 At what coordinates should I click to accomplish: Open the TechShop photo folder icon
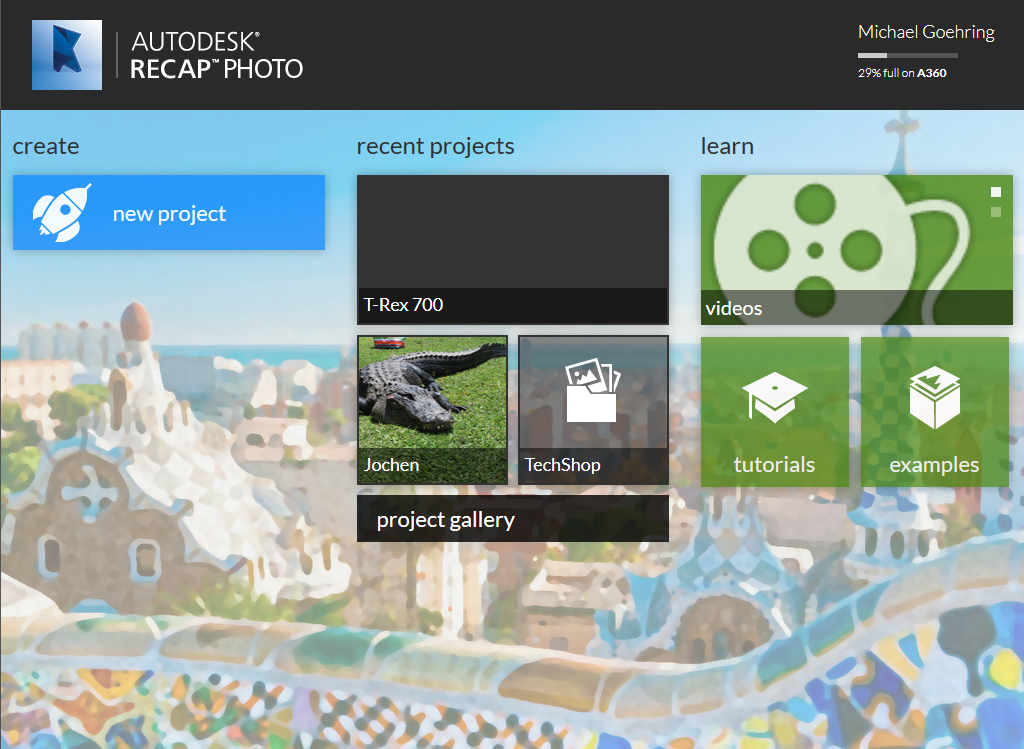[593, 392]
